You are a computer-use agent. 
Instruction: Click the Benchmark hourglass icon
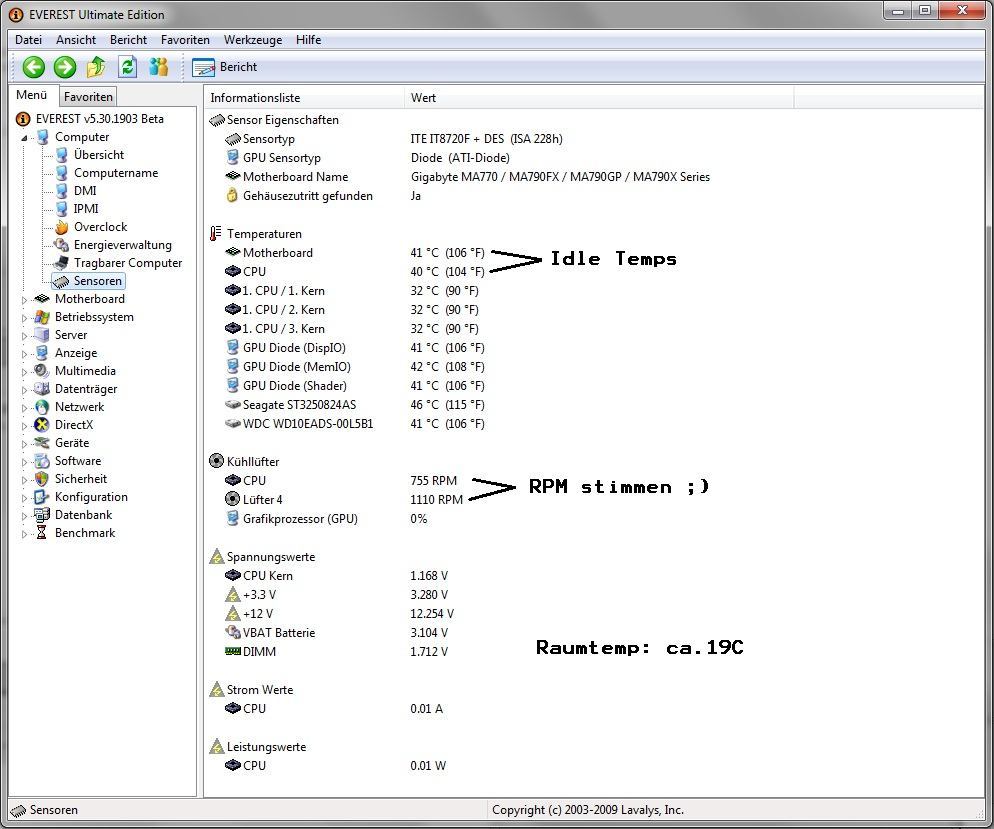tap(42, 533)
